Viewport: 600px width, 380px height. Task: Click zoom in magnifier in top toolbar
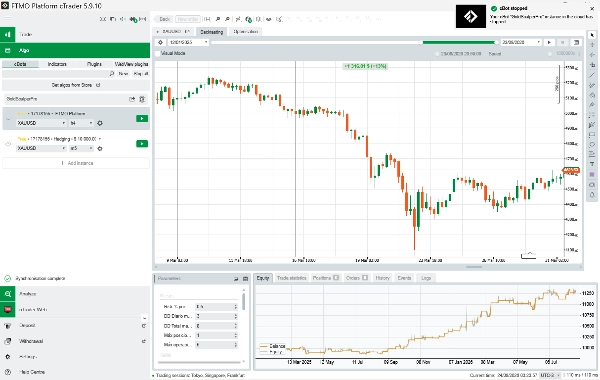218,19
